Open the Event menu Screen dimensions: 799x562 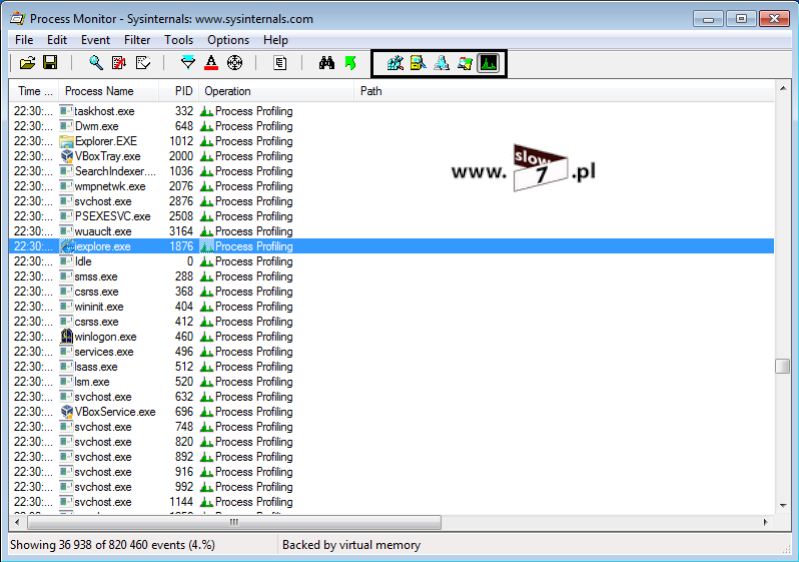[95, 40]
